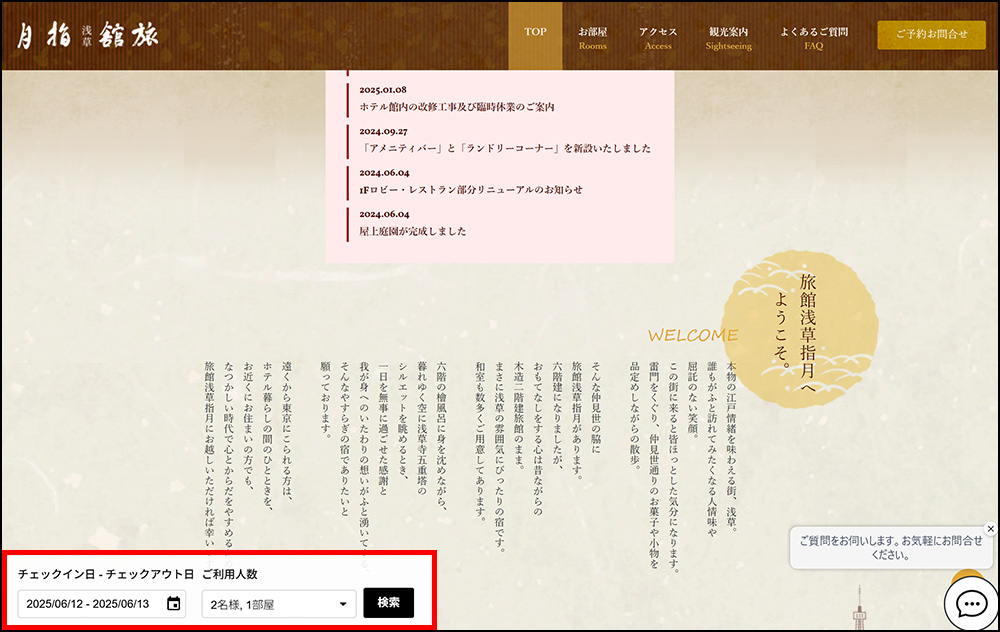Image resolution: width=1000 pixels, height=632 pixels.
Task: Dismiss the chat prompt with the X
Action: point(990,528)
